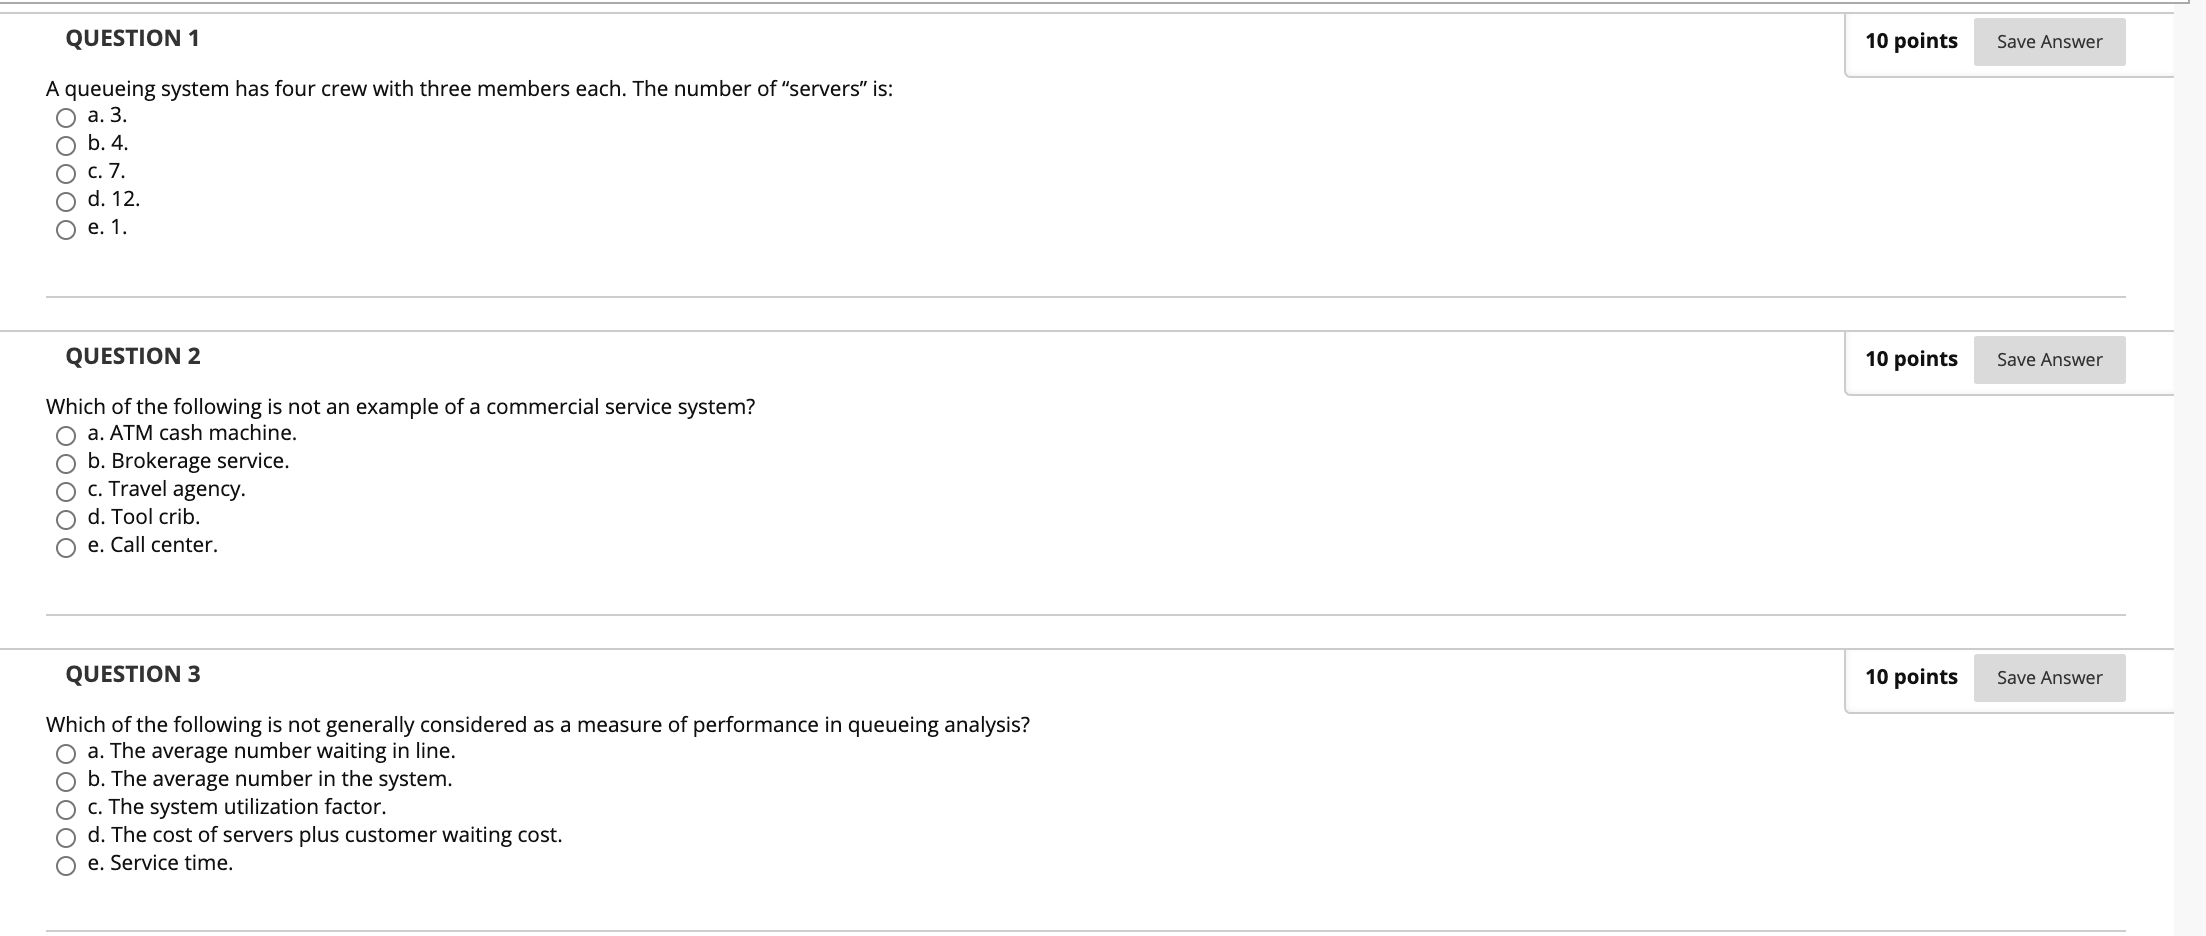2206x936 pixels.
Task: Select Service time option in Question 3
Action: (64, 863)
